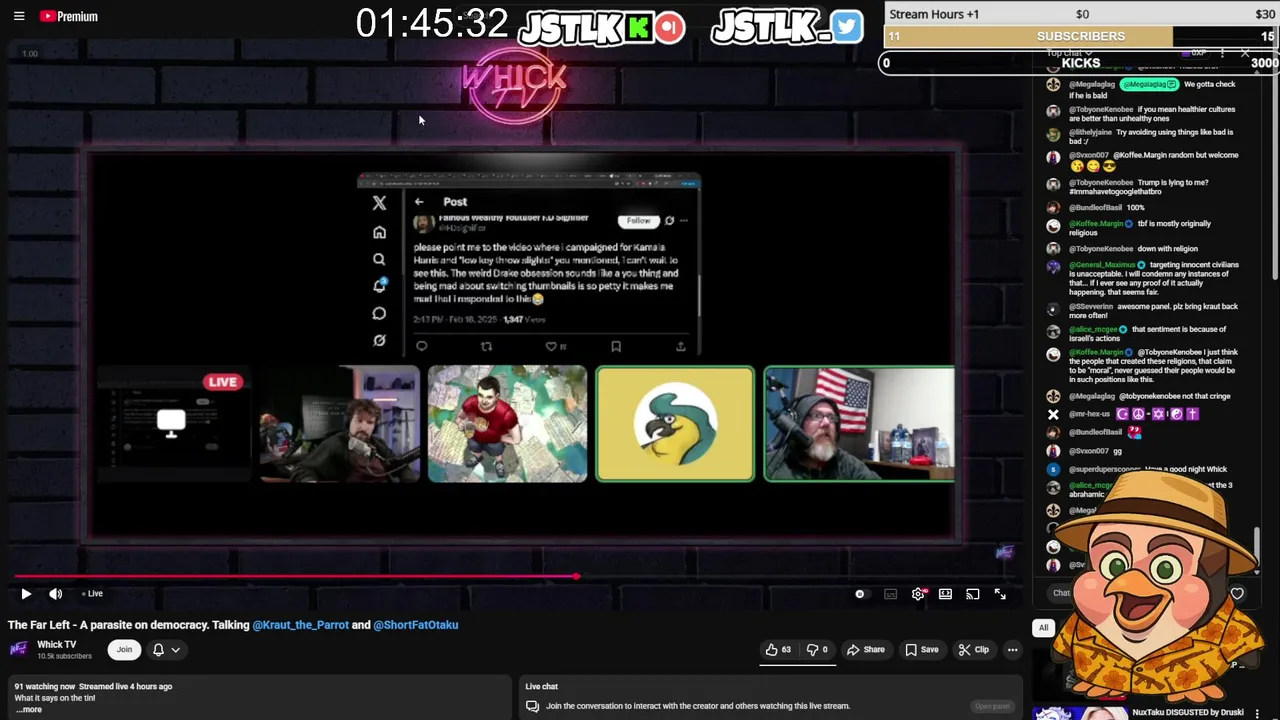Image resolution: width=1280 pixels, height=720 pixels.
Task: Select the Chat tab below the chat
Action: pyautogui.click(x=1061, y=593)
